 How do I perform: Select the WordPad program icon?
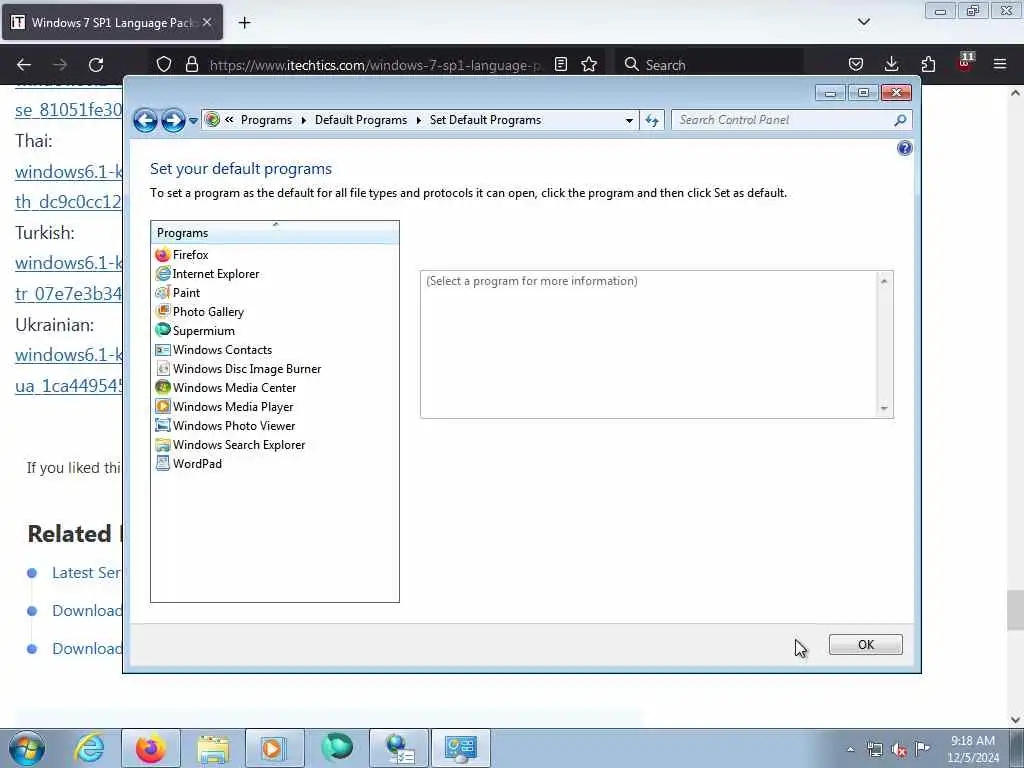(x=163, y=463)
